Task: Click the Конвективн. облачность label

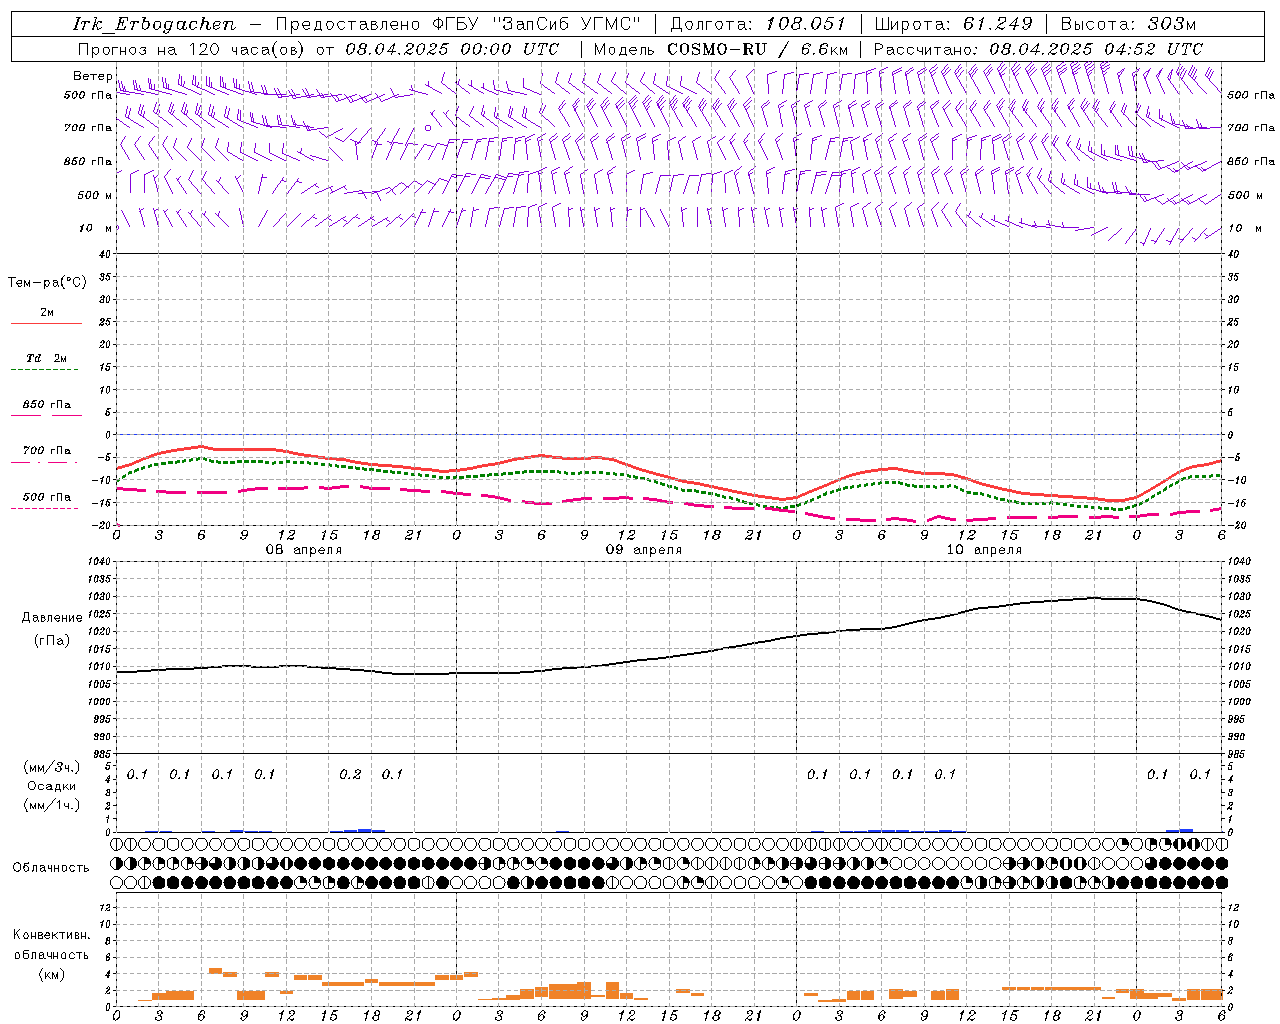Action: 51,945
